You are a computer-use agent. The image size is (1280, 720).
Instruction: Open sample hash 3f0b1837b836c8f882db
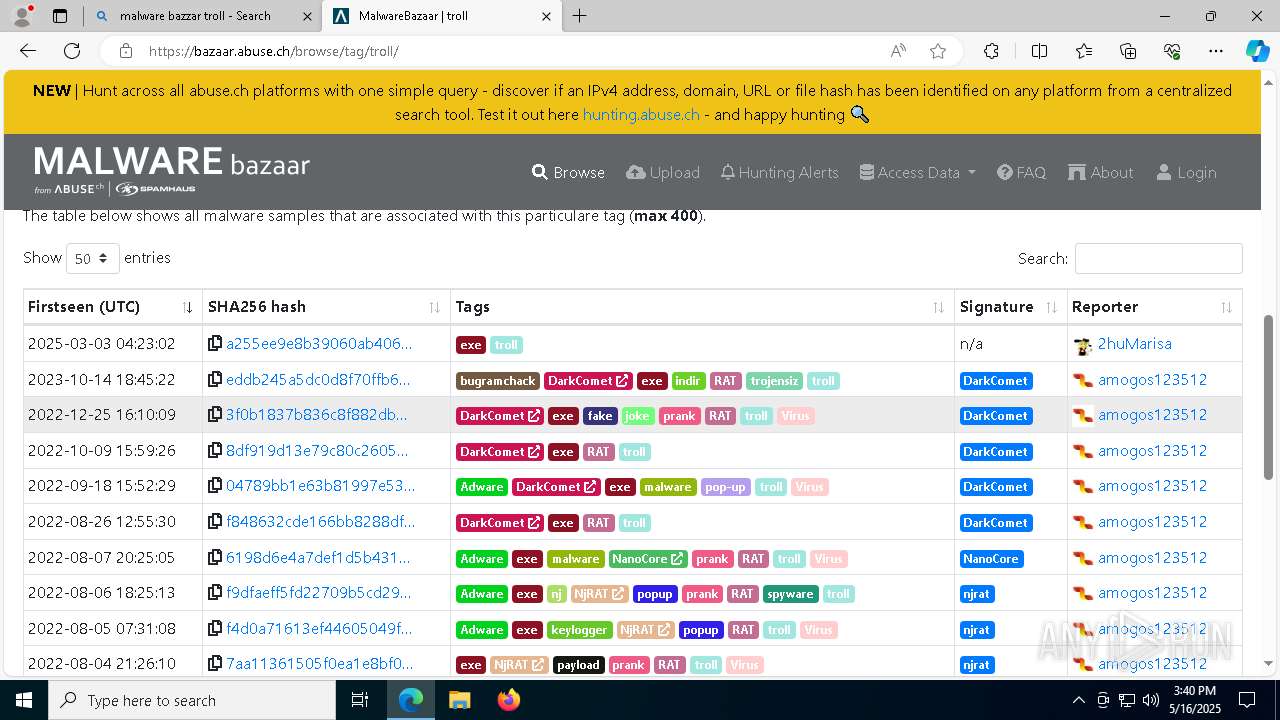click(316, 415)
